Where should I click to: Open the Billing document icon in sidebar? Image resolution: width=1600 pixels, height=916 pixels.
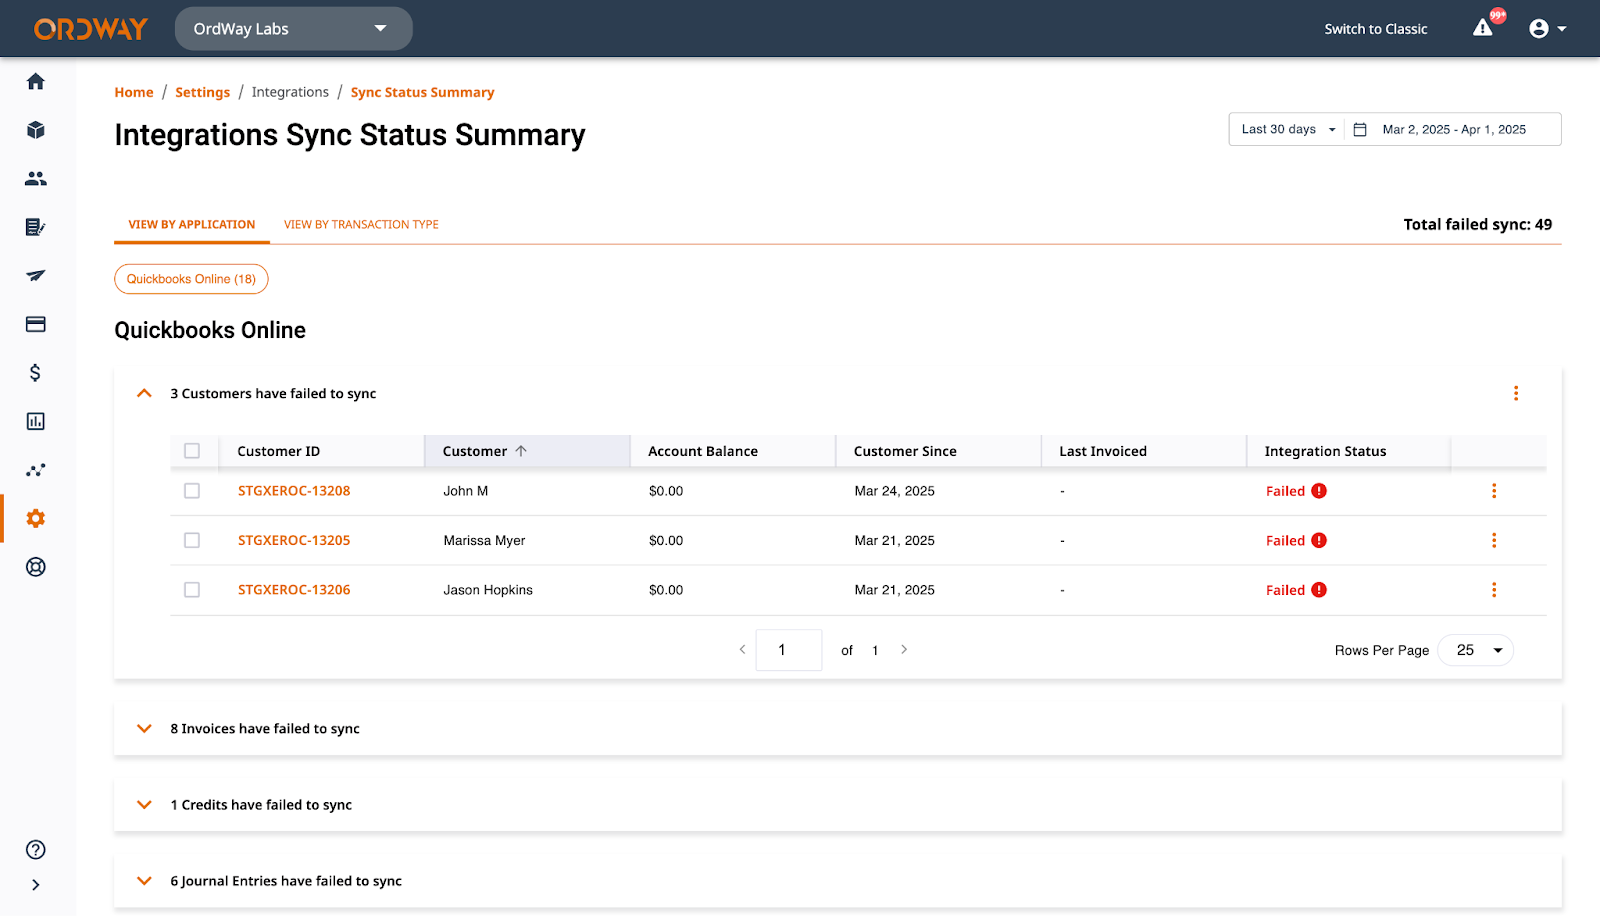pos(36,227)
